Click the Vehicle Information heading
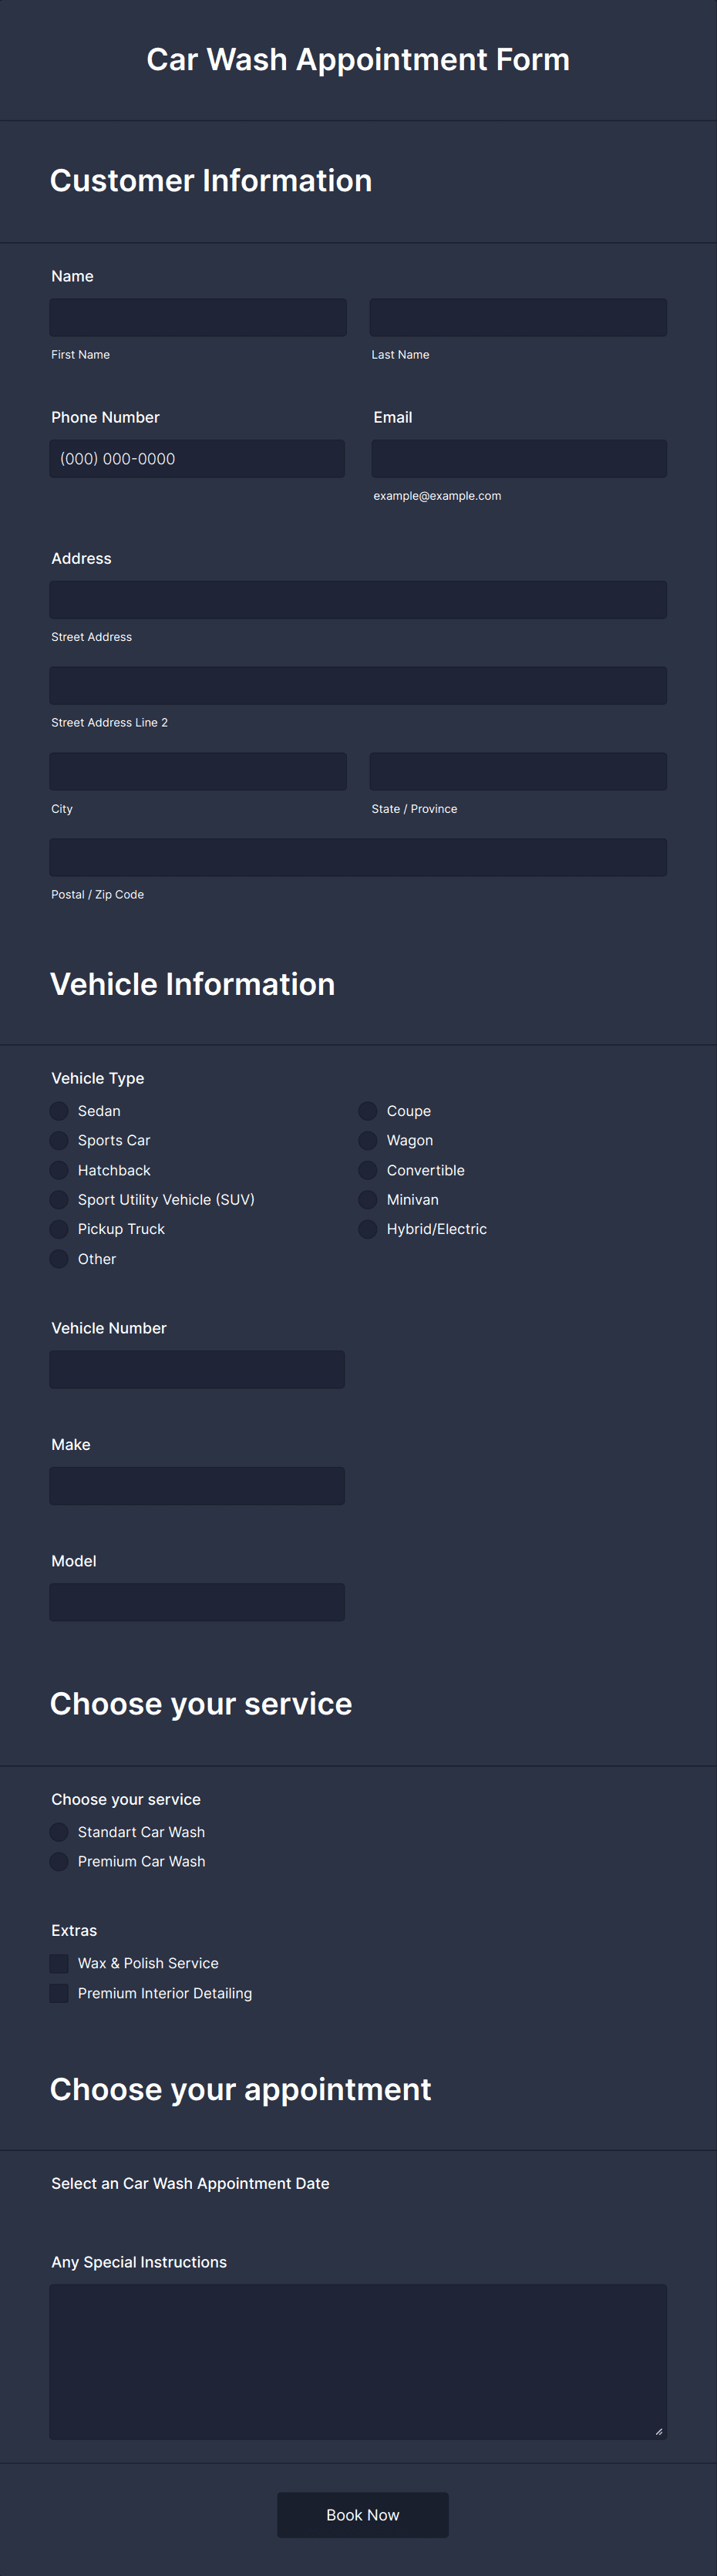The width and height of the screenshot is (717, 2576). click(x=193, y=984)
